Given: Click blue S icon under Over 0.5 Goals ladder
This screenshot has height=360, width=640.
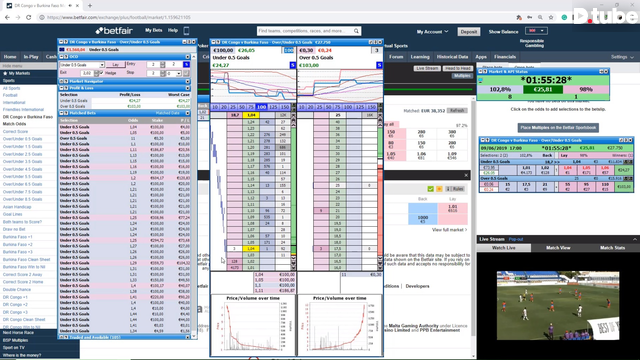Looking at the screenshot, I should 379,65.
